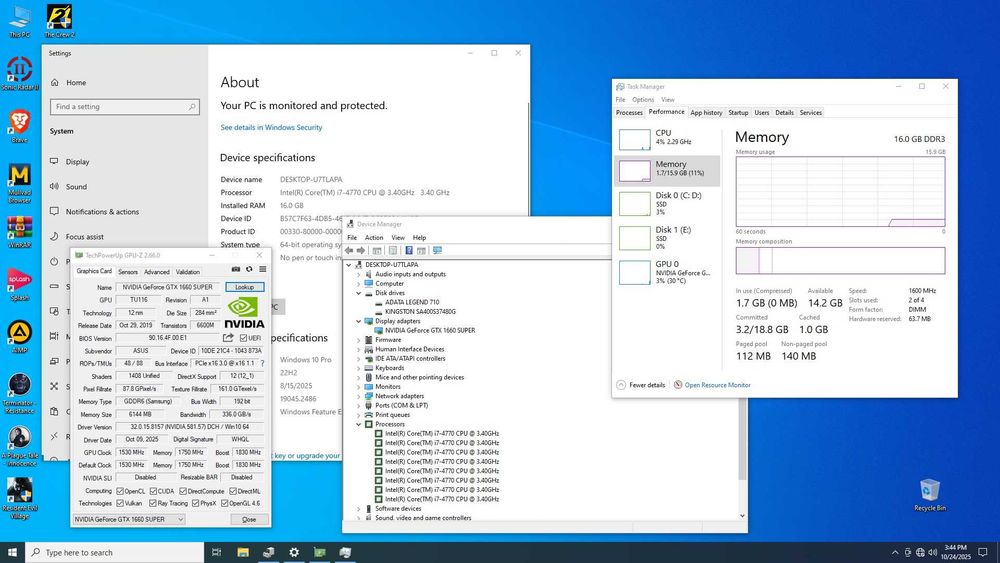The height and width of the screenshot is (563, 1000).
Task: Click Device Manager blue help toolbar icon
Action: pos(409,251)
